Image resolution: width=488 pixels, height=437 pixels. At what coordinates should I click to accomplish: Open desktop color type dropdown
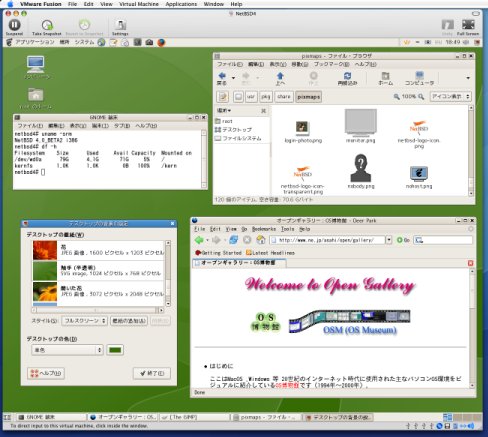coord(67,350)
